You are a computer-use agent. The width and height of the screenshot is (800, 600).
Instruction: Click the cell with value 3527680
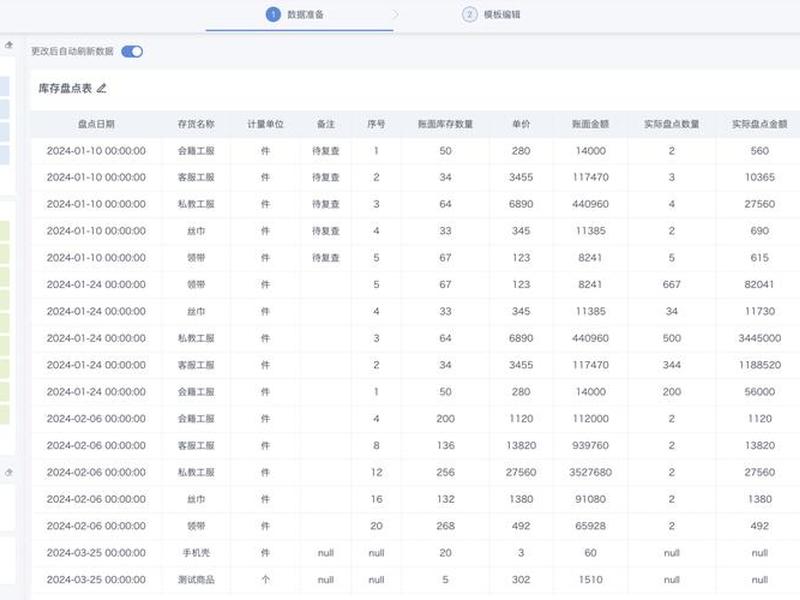[x=590, y=472]
